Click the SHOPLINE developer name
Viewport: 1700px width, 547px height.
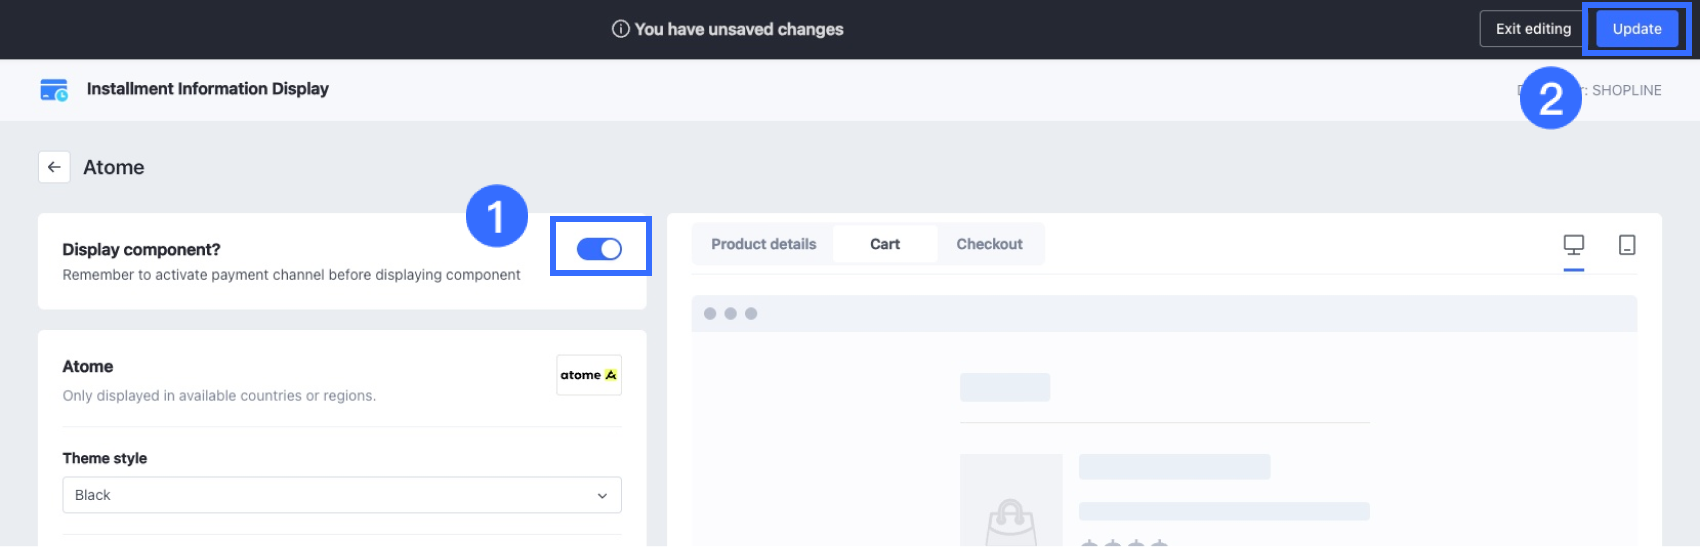pos(1626,90)
